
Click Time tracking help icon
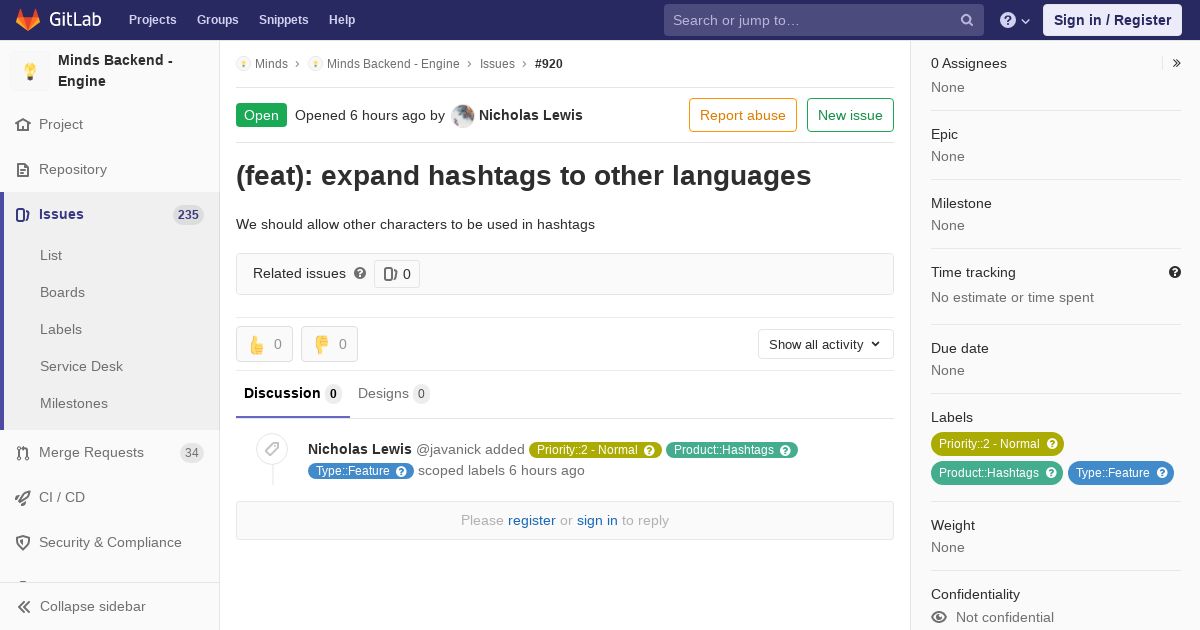[x=1174, y=272]
